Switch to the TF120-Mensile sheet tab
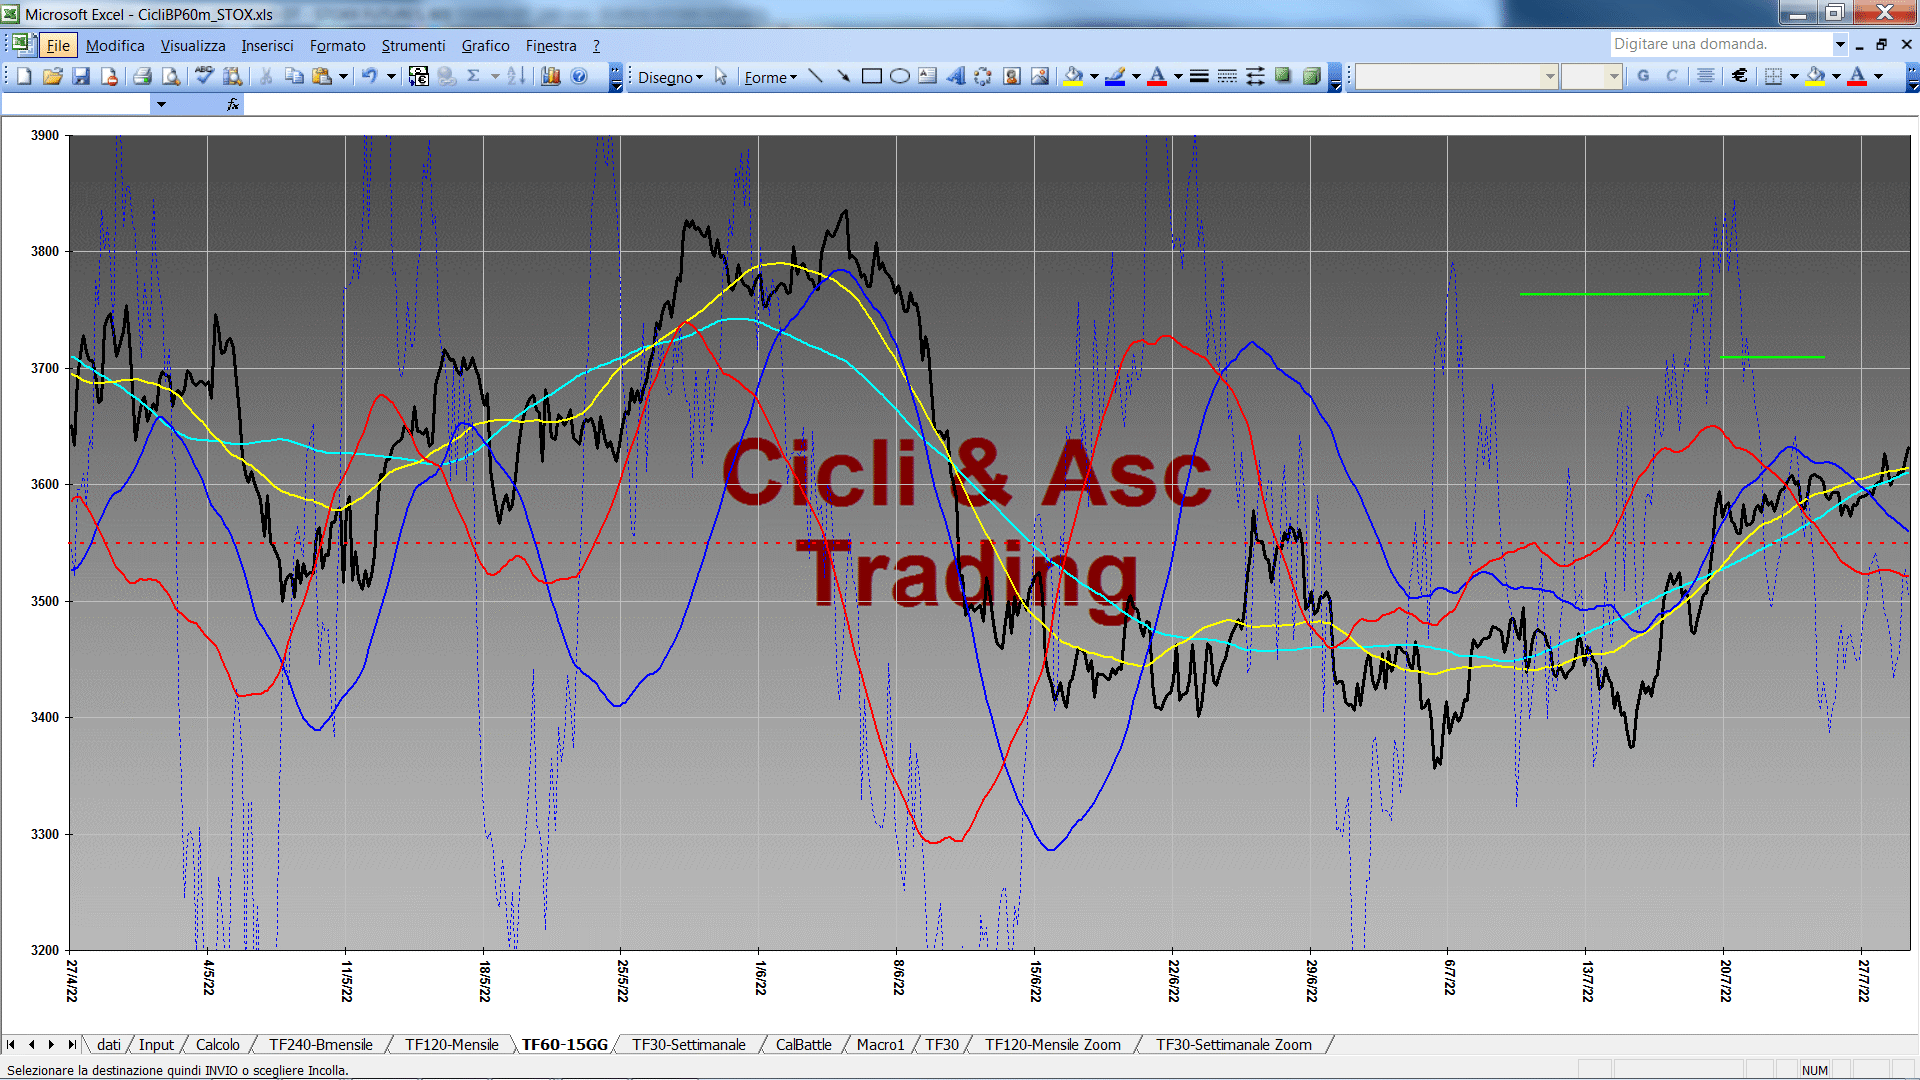The width and height of the screenshot is (1920, 1080). coord(451,1044)
